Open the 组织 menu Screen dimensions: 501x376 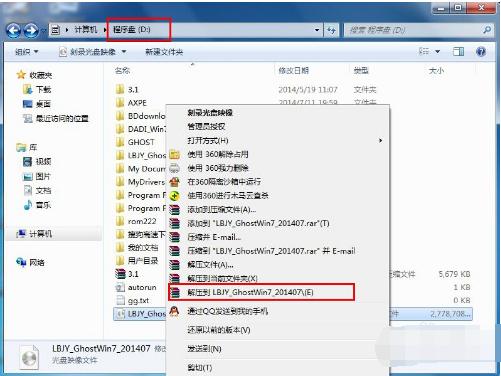point(26,52)
